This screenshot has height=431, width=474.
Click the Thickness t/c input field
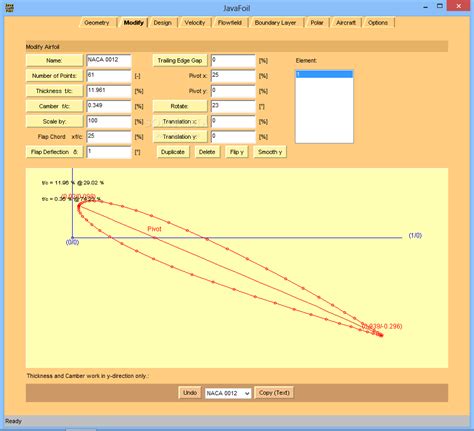click(x=109, y=91)
